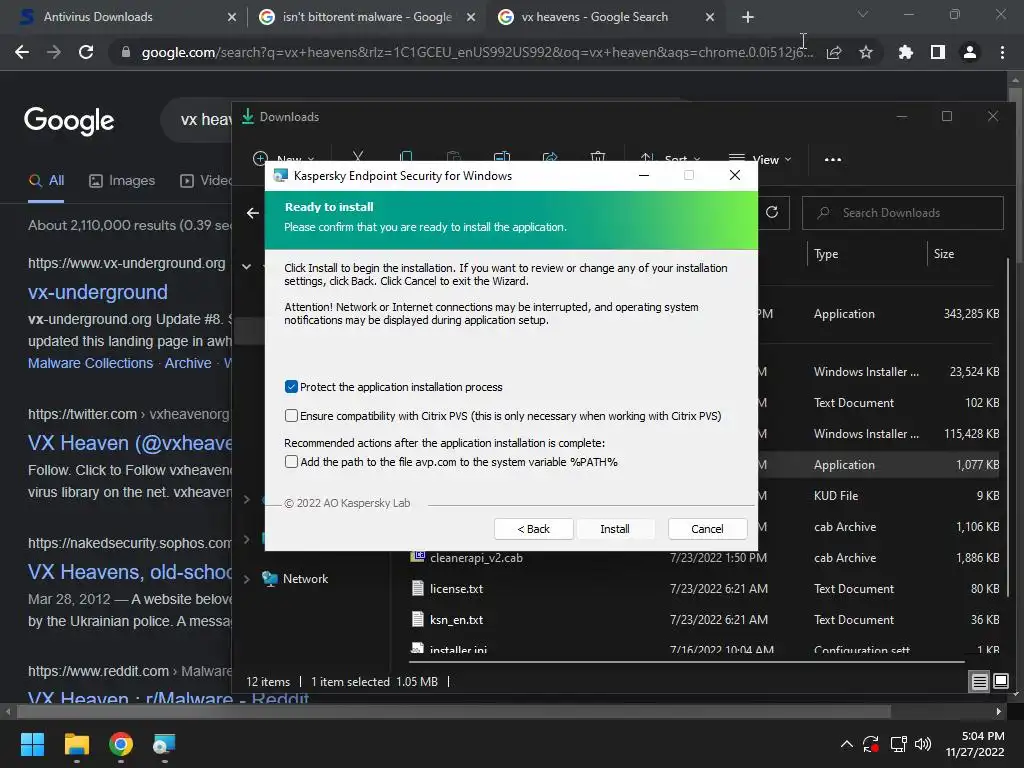Enable Citrix PVS compatibility checkbox

pos(291,415)
